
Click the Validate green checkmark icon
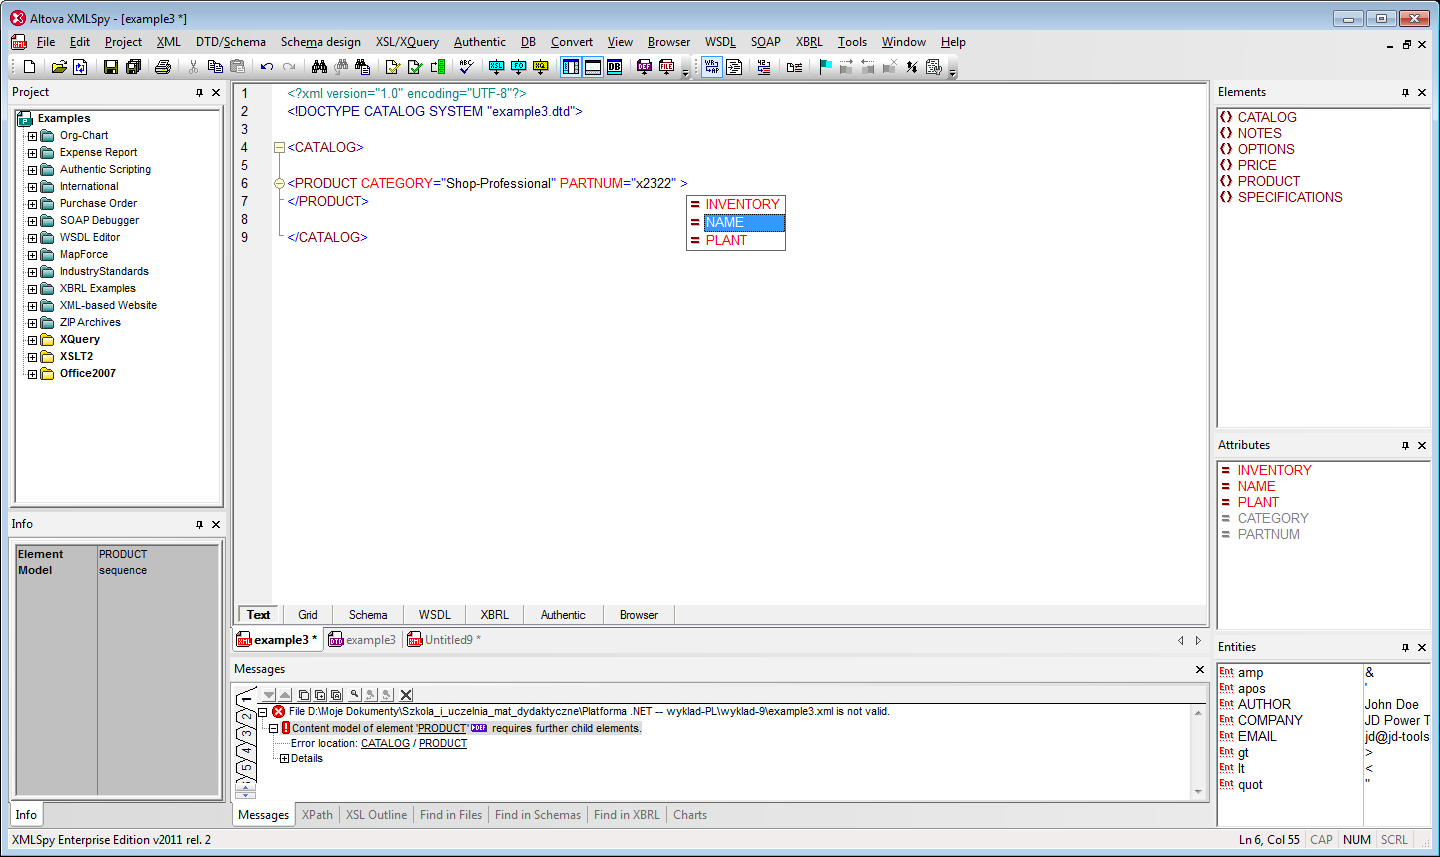(x=415, y=67)
